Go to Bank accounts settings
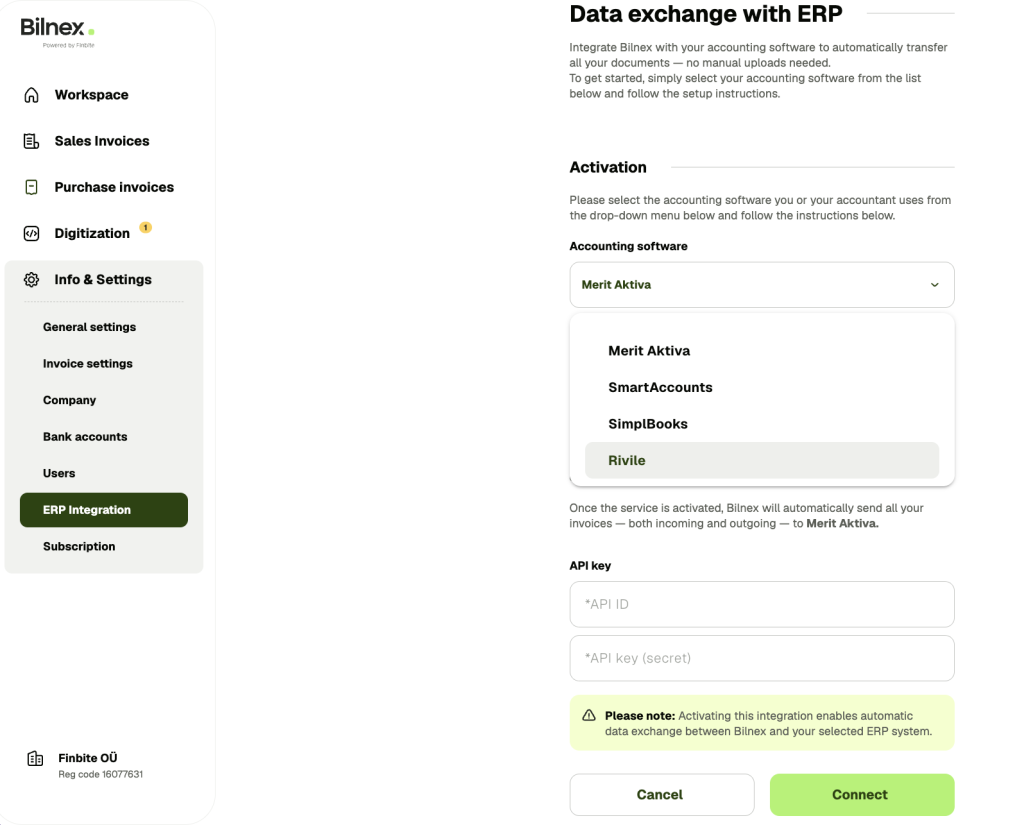1024x825 pixels. (x=85, y=437)
